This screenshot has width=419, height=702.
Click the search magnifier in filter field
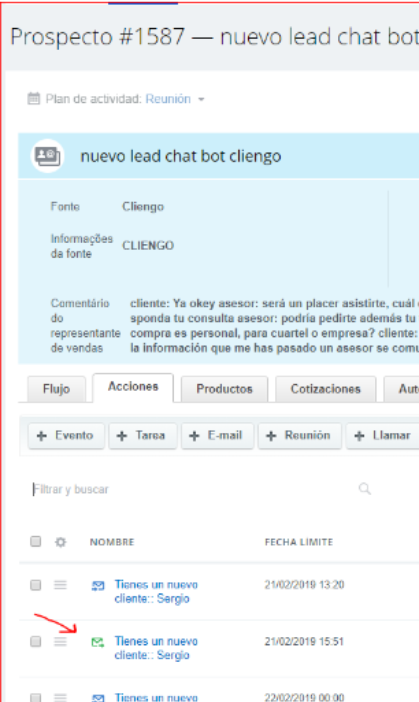click(365, 488)
